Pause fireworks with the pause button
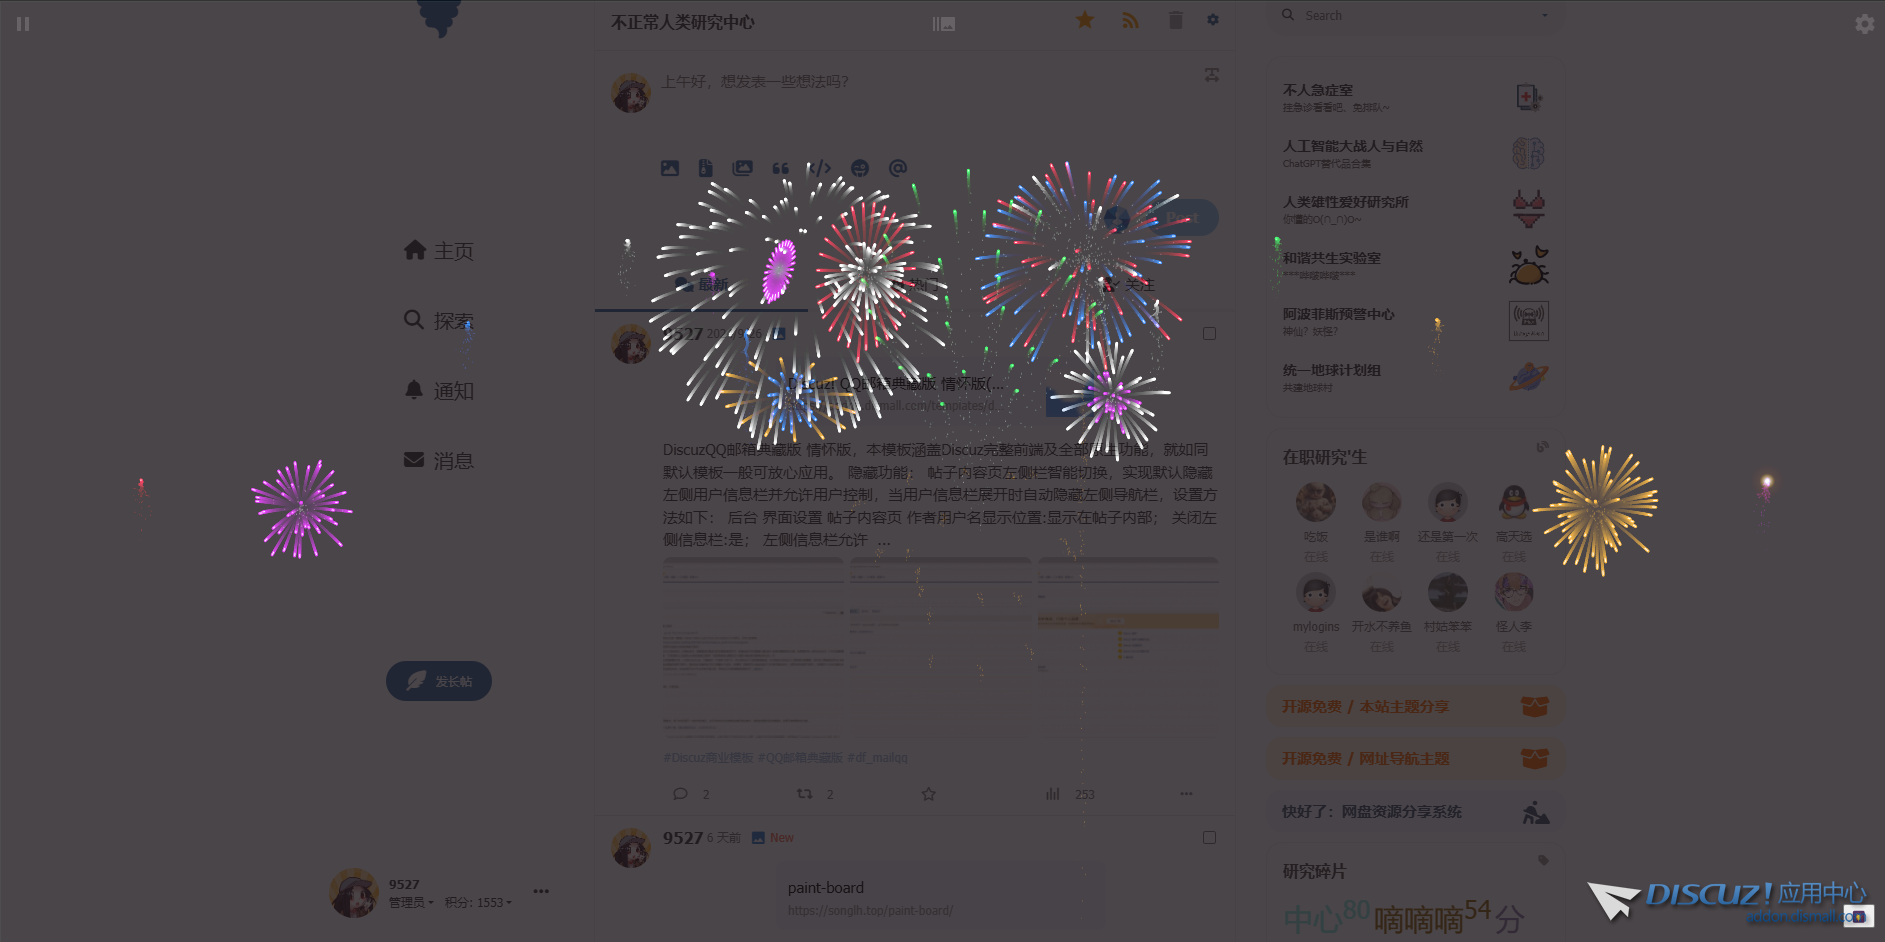Viewport: 1885px width, 942px height. (x=23, y=24)
